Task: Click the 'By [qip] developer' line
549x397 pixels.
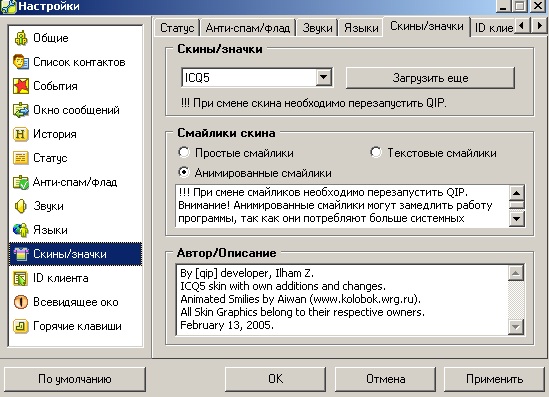Action: tap(247, 273)
